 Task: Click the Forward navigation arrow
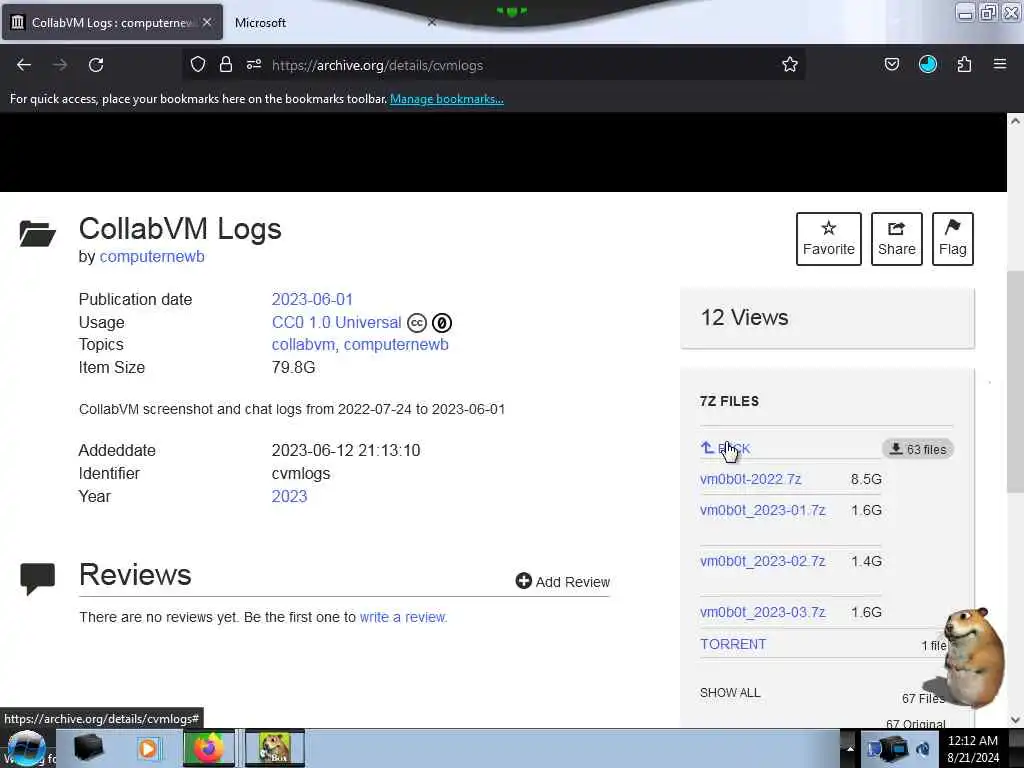click(x=60, y=65)
